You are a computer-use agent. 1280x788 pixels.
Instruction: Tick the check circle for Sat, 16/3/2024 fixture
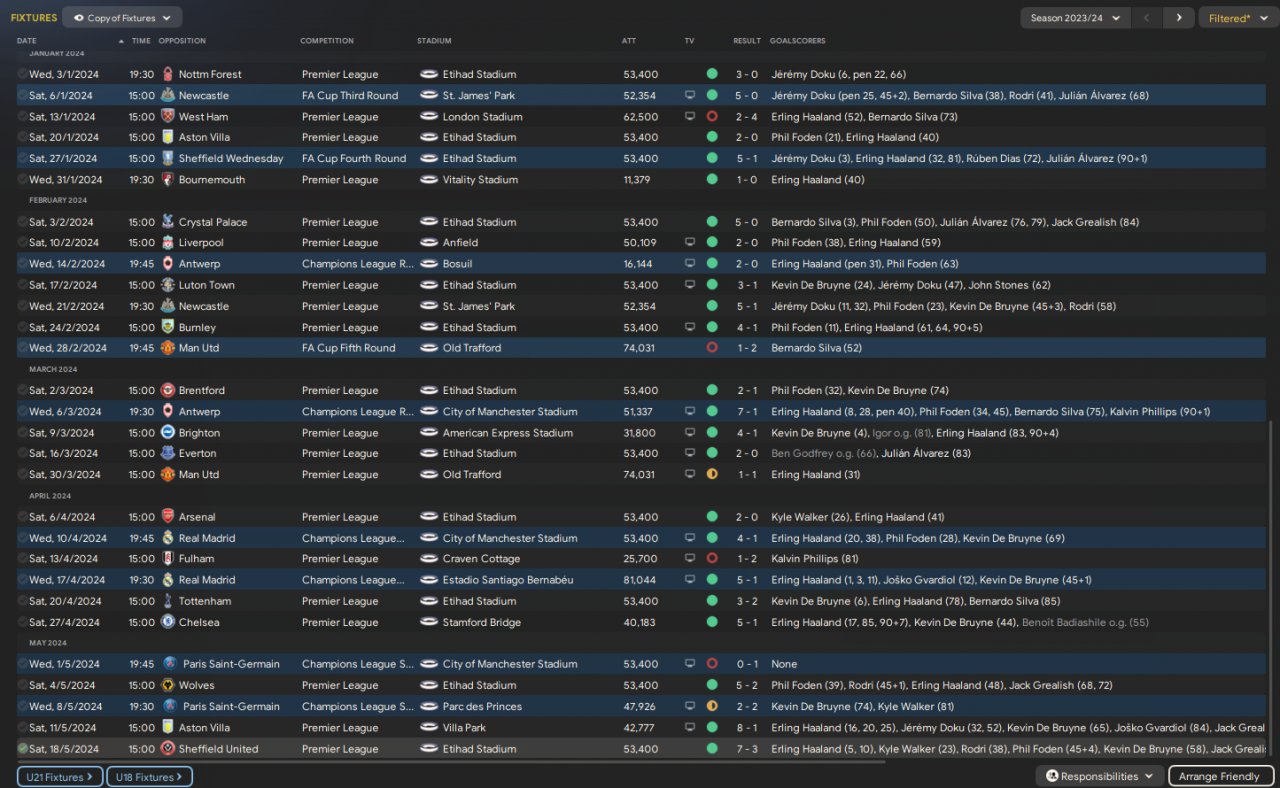pyautogui.click(x=23, y=454)
